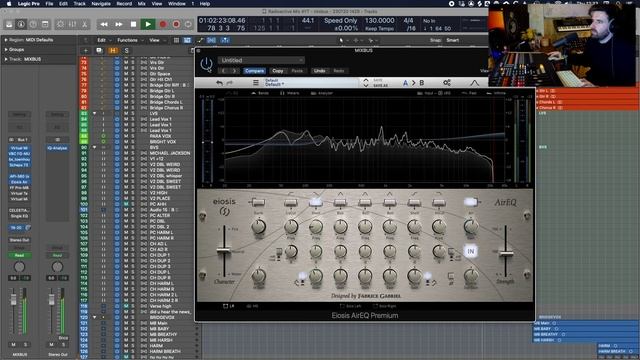The image size is (640, 360).
Task: Open AirEQ settings gears icon
Action: click(x=447, y=83)
